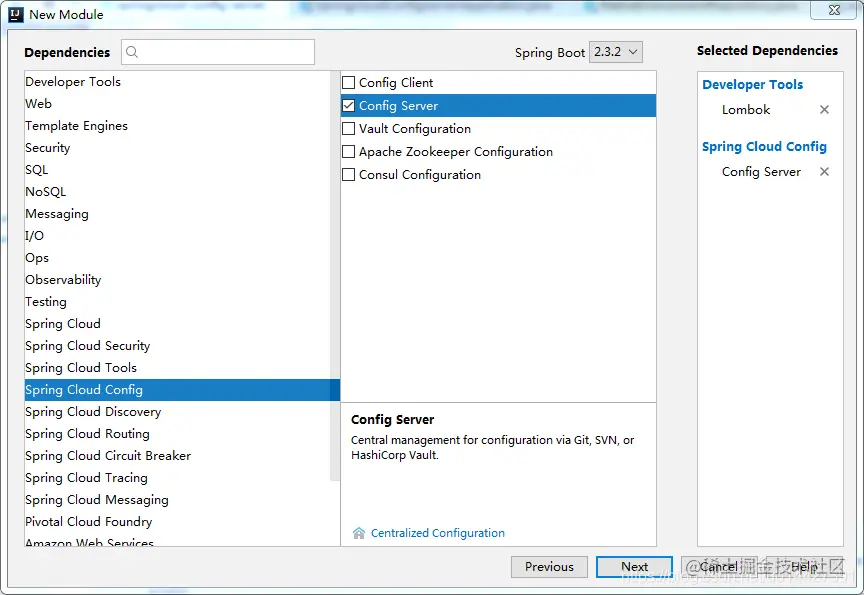The height and width of the screenshot is (595, 864).
Task: Click the IntelliJ logo in title bar
Action: tap(16, 14)
